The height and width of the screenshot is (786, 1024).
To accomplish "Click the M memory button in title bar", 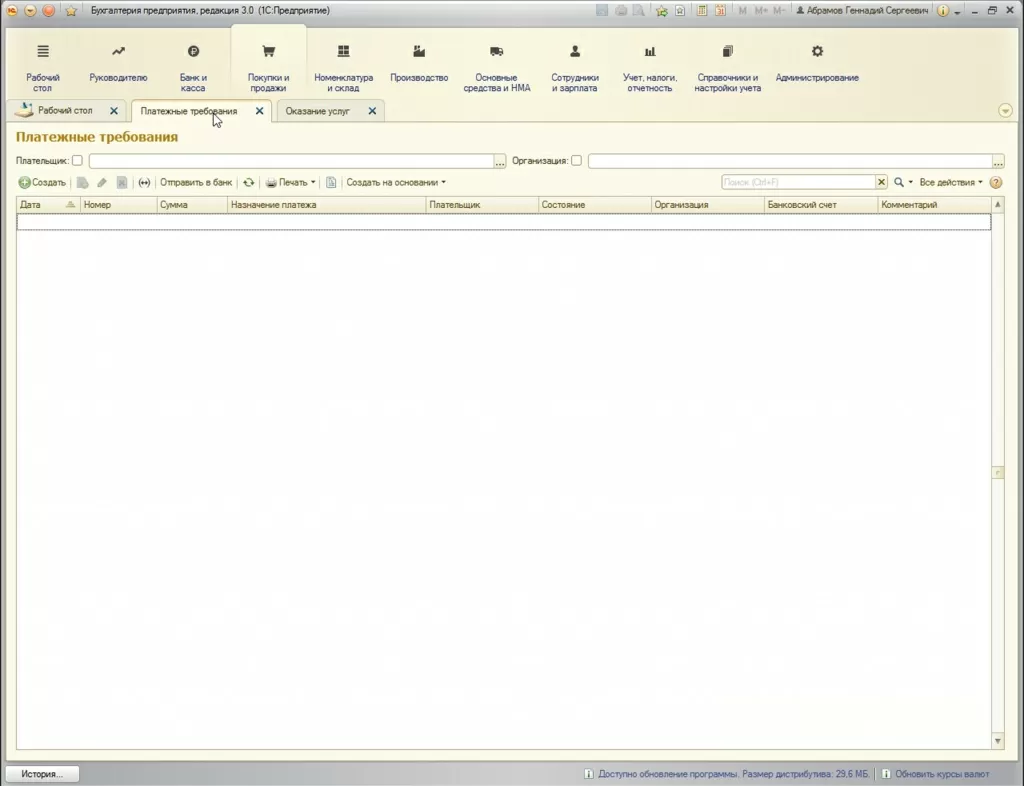I will click(743, 10).
